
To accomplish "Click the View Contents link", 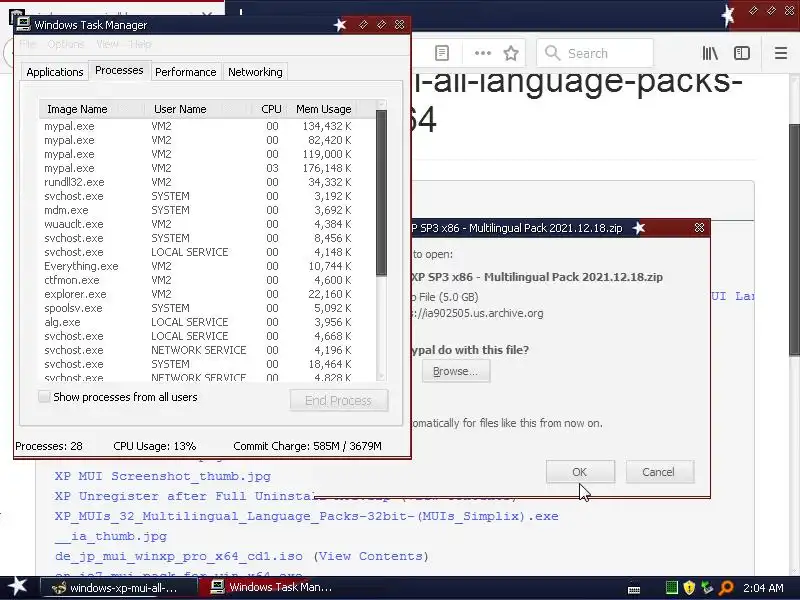I will [x=371, y=556].
